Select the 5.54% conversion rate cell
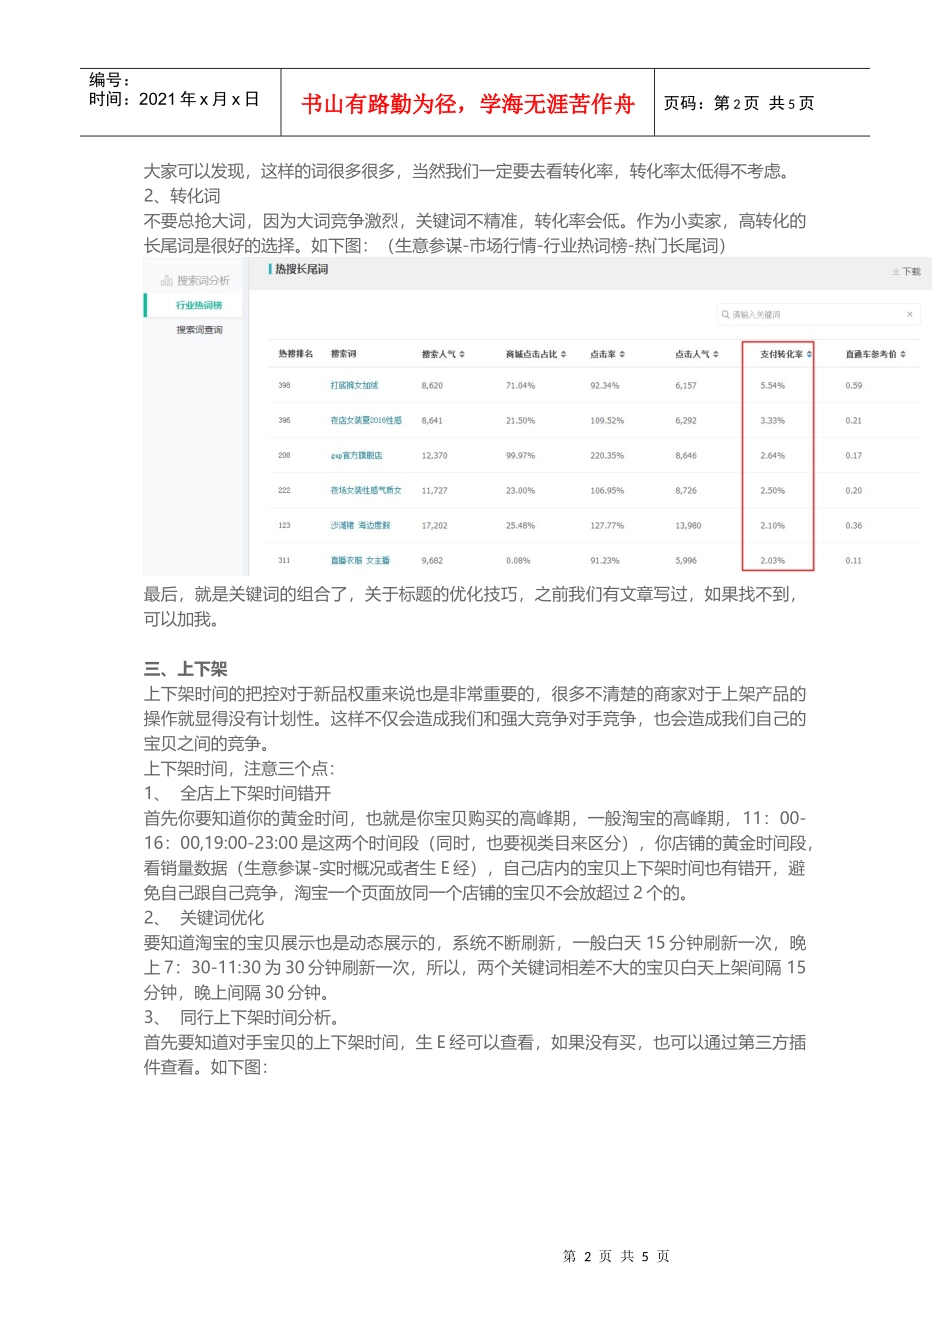Viewport: 950px width, 1344px height. click(772, 385)
